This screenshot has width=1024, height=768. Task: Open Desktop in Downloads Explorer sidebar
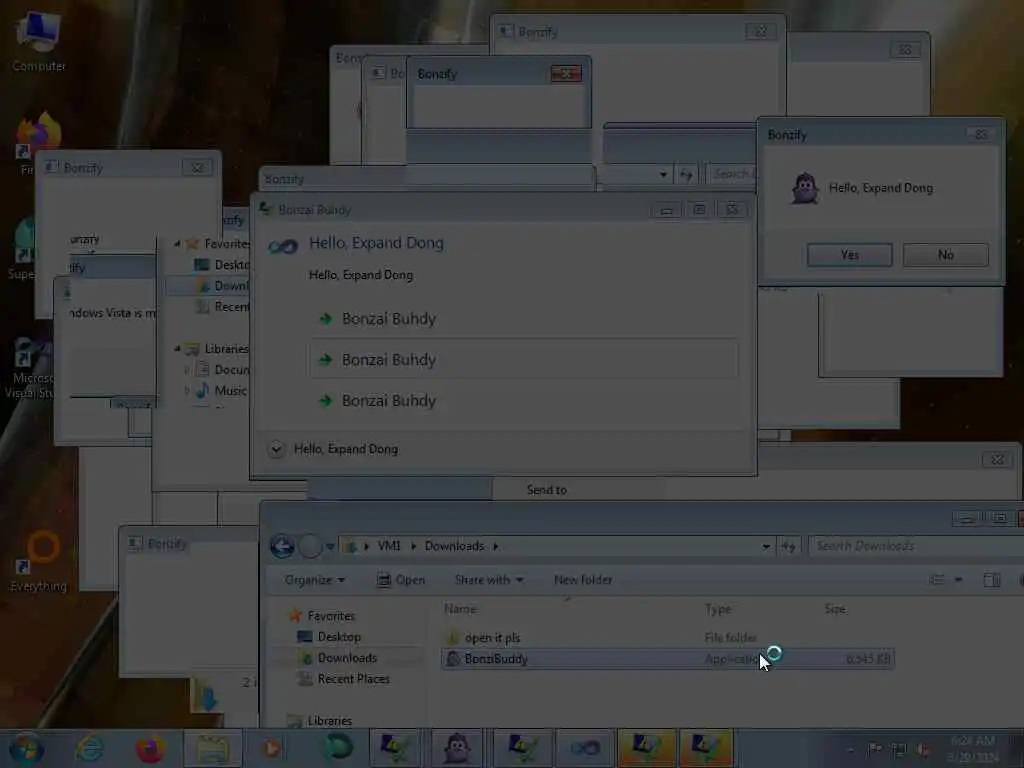tap(339, 637)
